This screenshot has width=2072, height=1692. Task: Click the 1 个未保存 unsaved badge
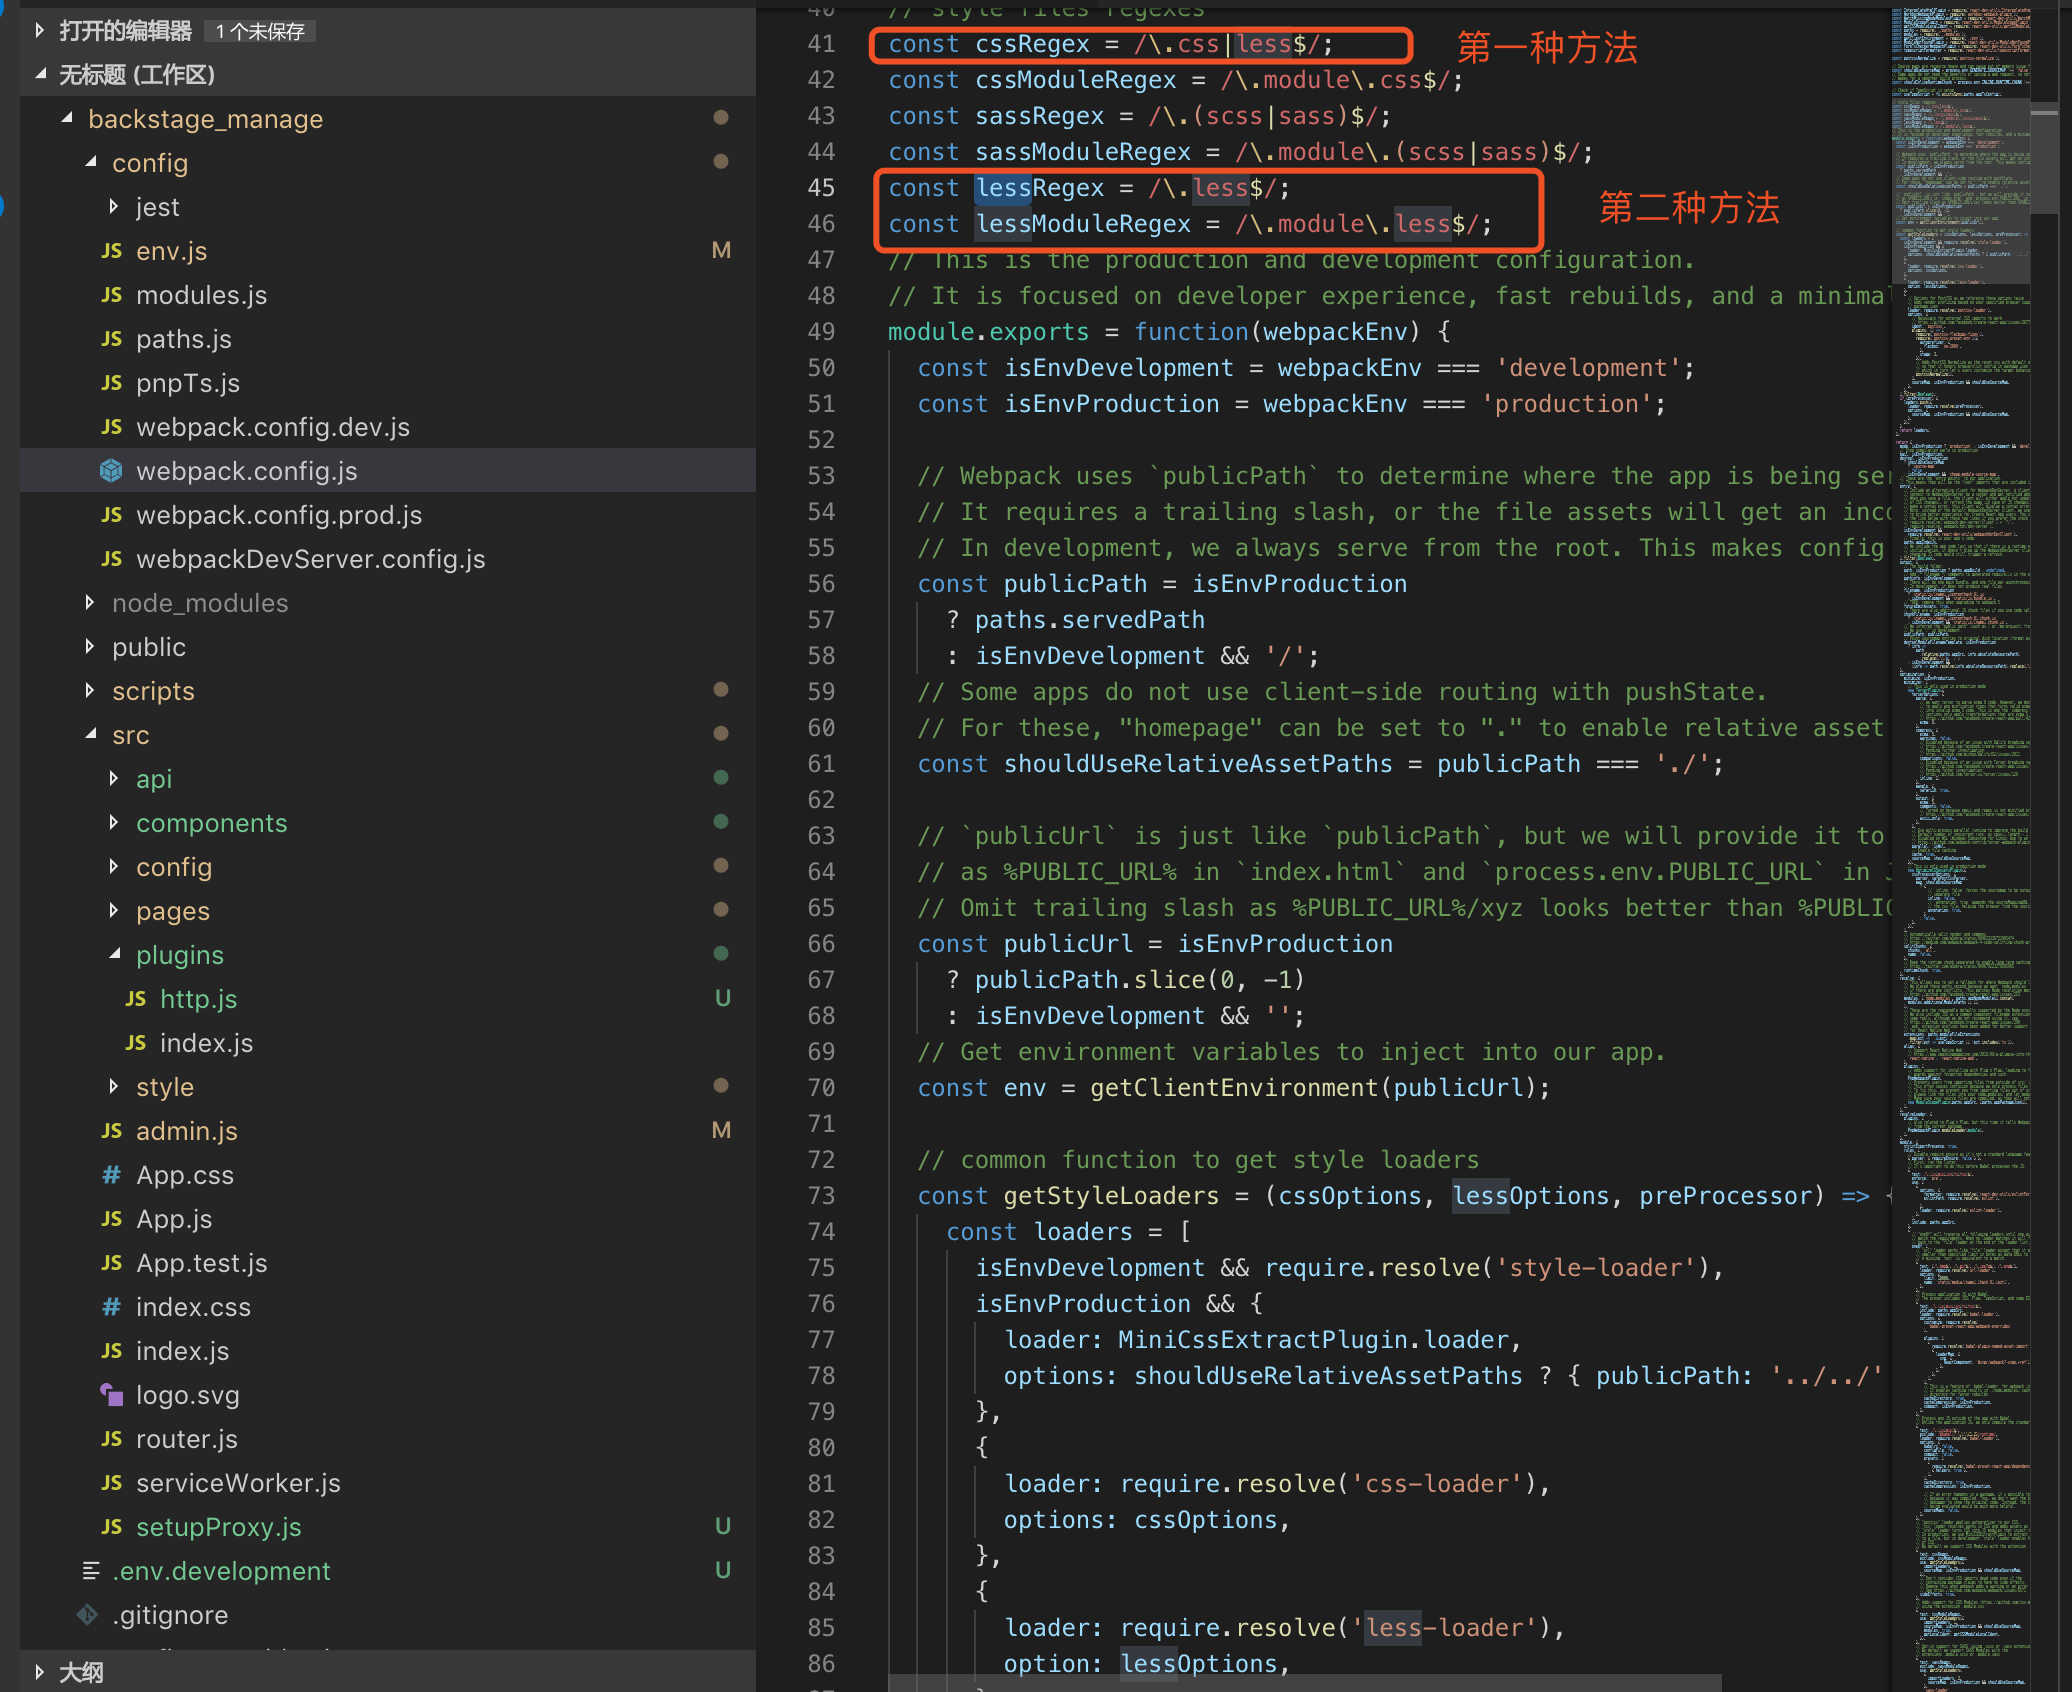(260, 31)
